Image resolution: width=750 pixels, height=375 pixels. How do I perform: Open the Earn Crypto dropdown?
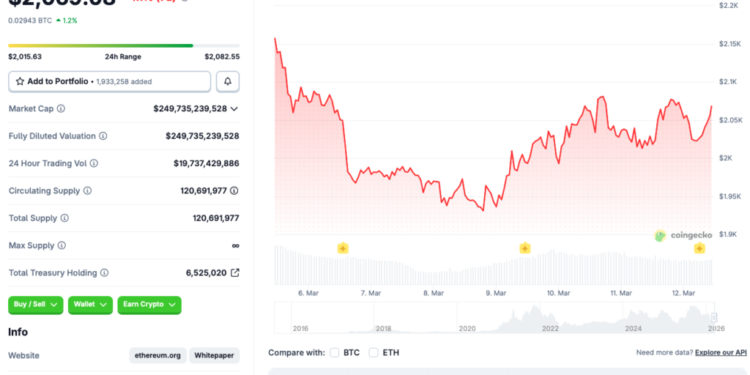coord(149,305)
